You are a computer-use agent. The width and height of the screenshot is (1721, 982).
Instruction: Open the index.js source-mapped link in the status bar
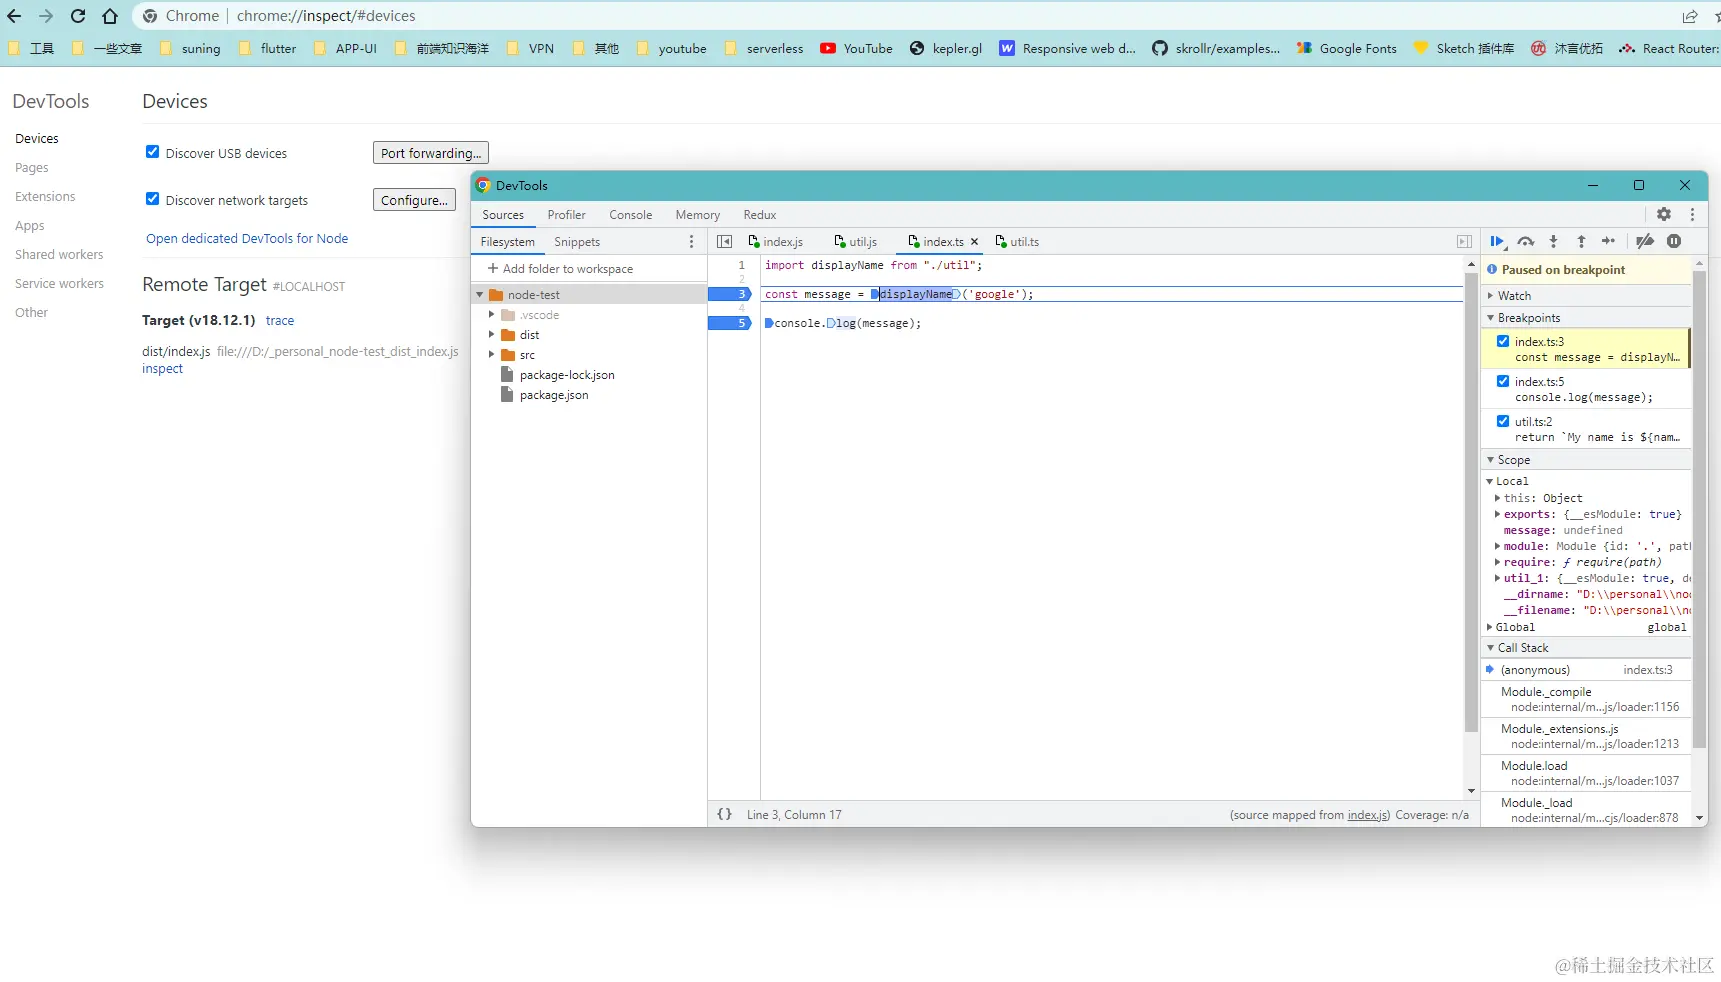[x=1367, y=815]
